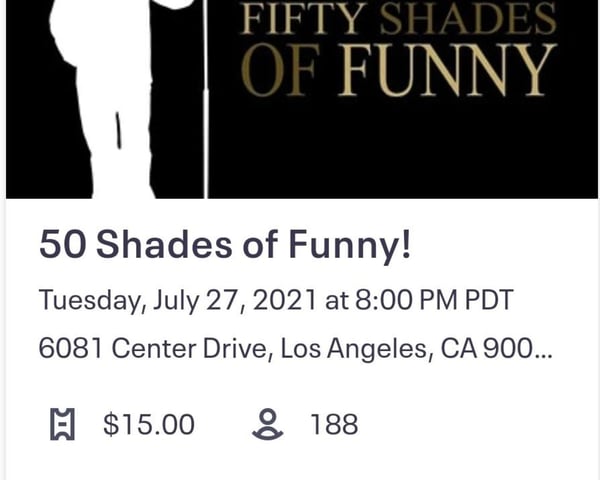Screen dimensions: 600x480
Task: Click the attendees person icon
Action: point(267,424)
